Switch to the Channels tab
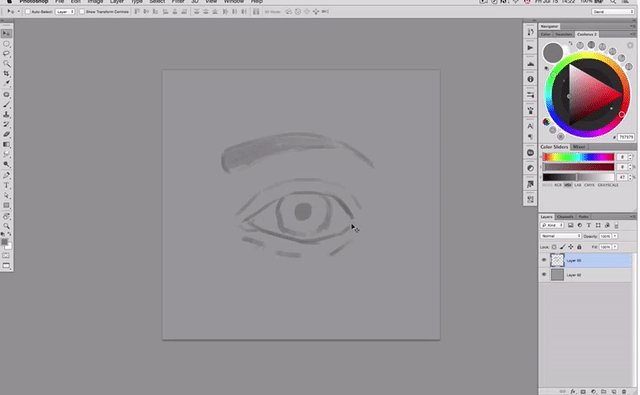This screenshot has height=395, width=640. (x=565, y=217)
